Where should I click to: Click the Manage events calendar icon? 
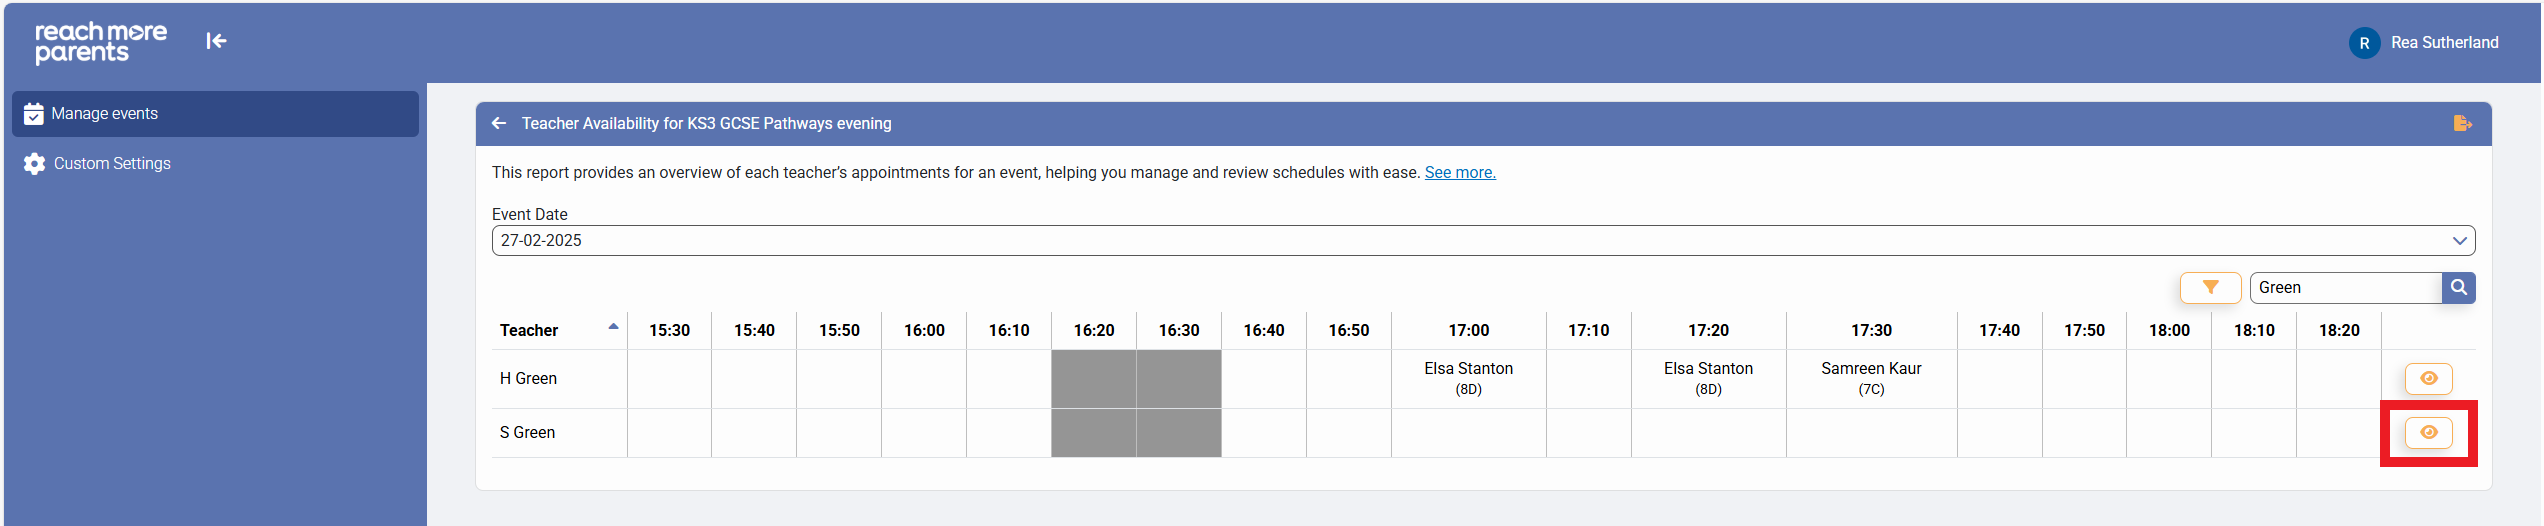pos(34,114)
